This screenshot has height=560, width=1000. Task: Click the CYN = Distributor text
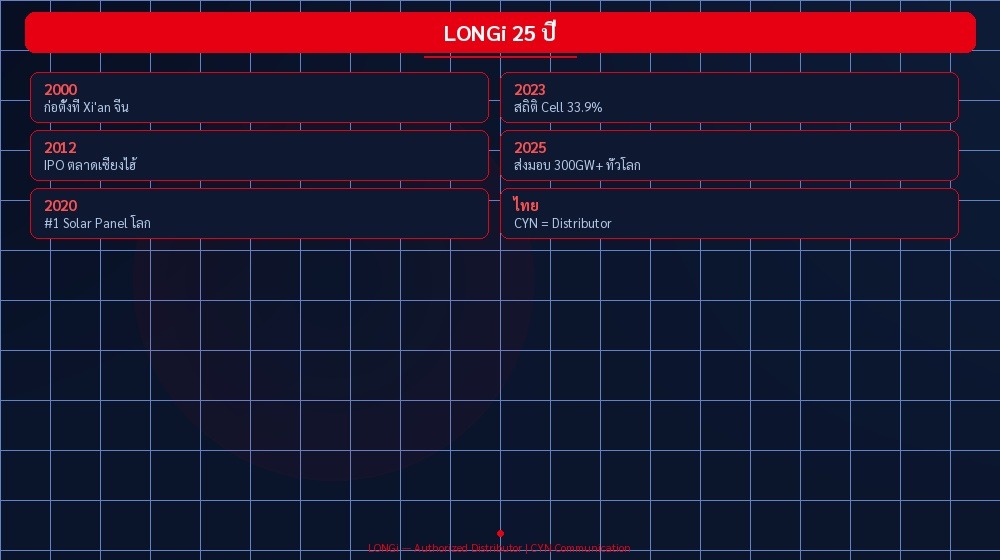(x=562, y=223)
